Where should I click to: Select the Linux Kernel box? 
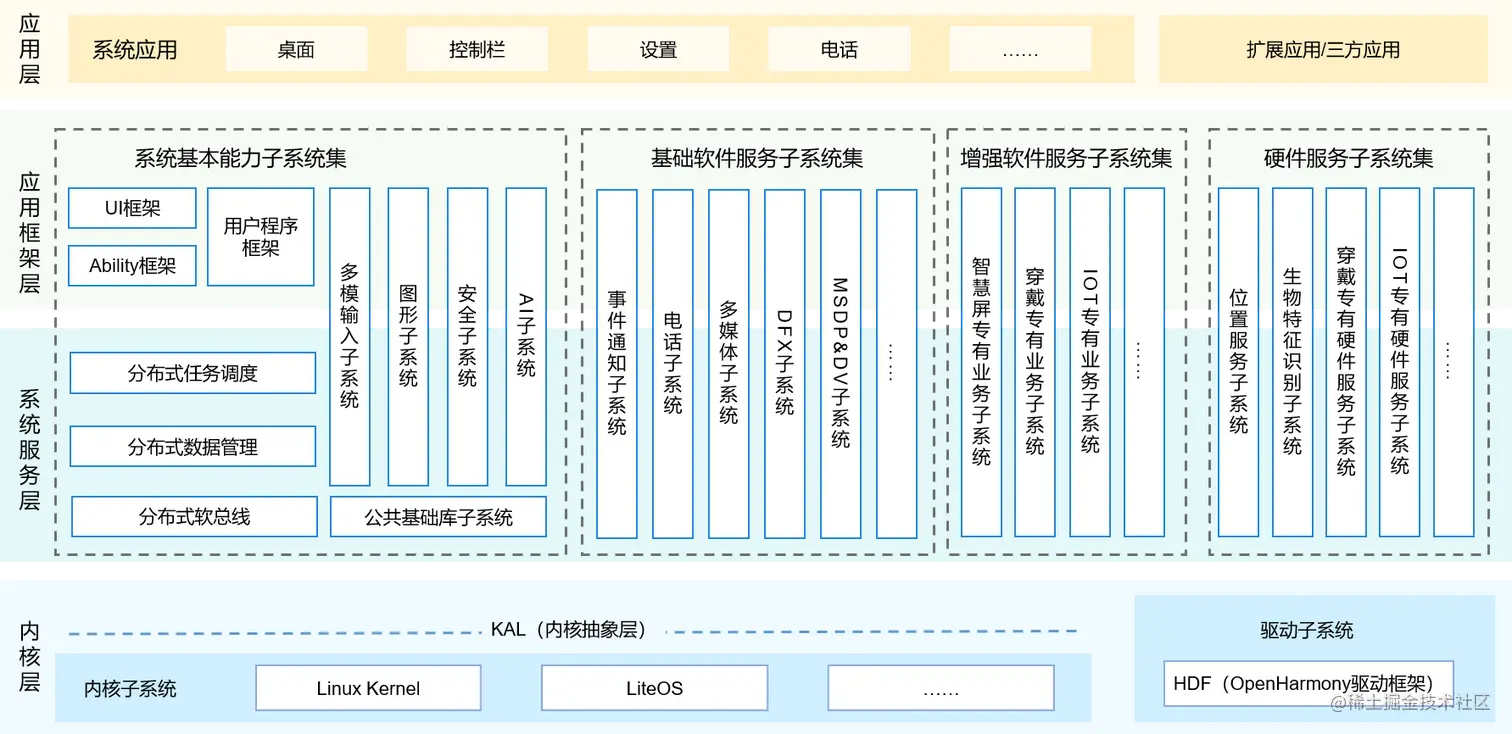pos(368,688)
